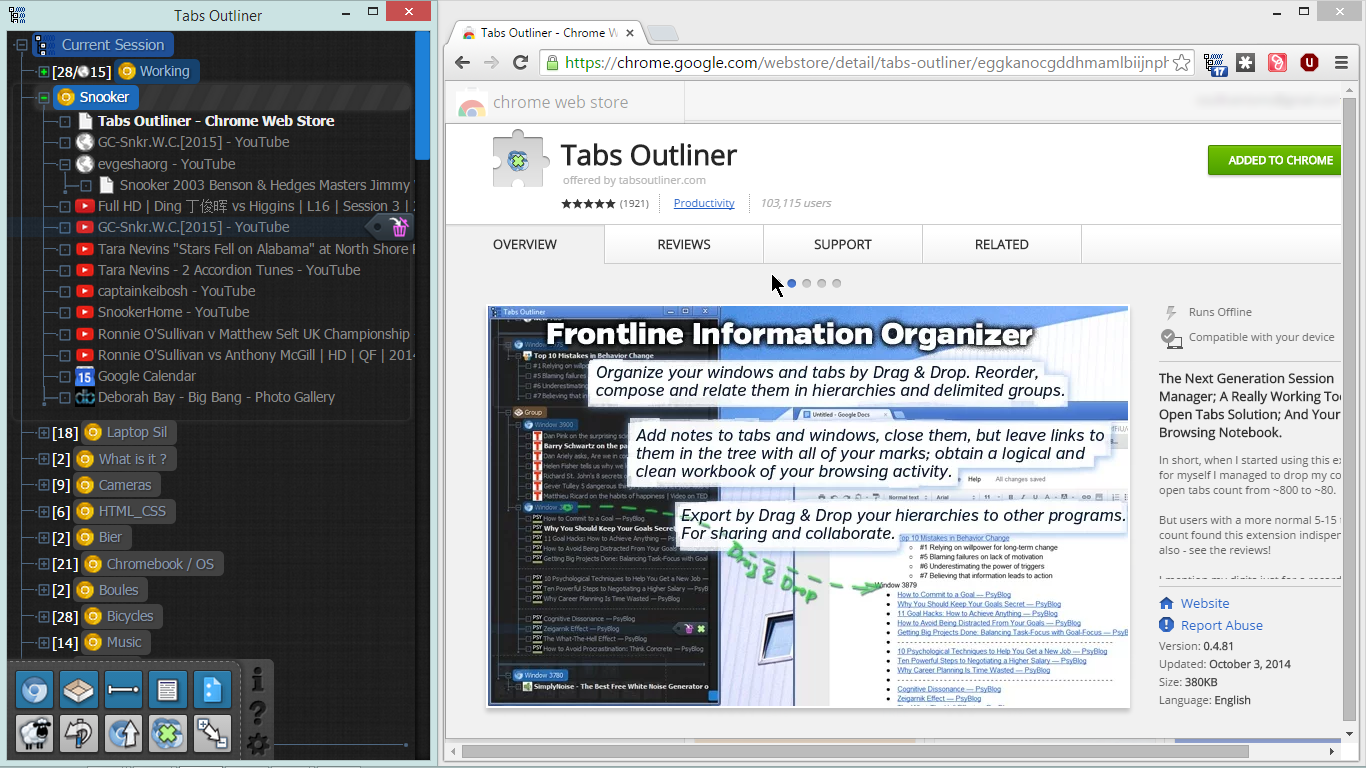Click the Undo Scroll curved arrow icon
The height and width of the screenshot is (768, 1366).
coord(79,734)
